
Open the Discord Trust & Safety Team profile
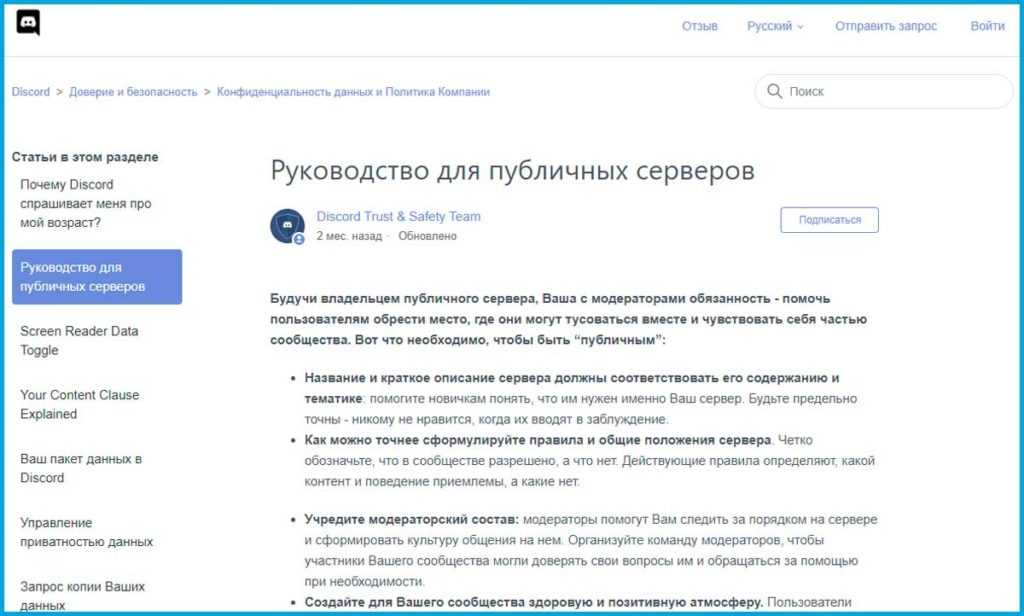coord(398,216)
